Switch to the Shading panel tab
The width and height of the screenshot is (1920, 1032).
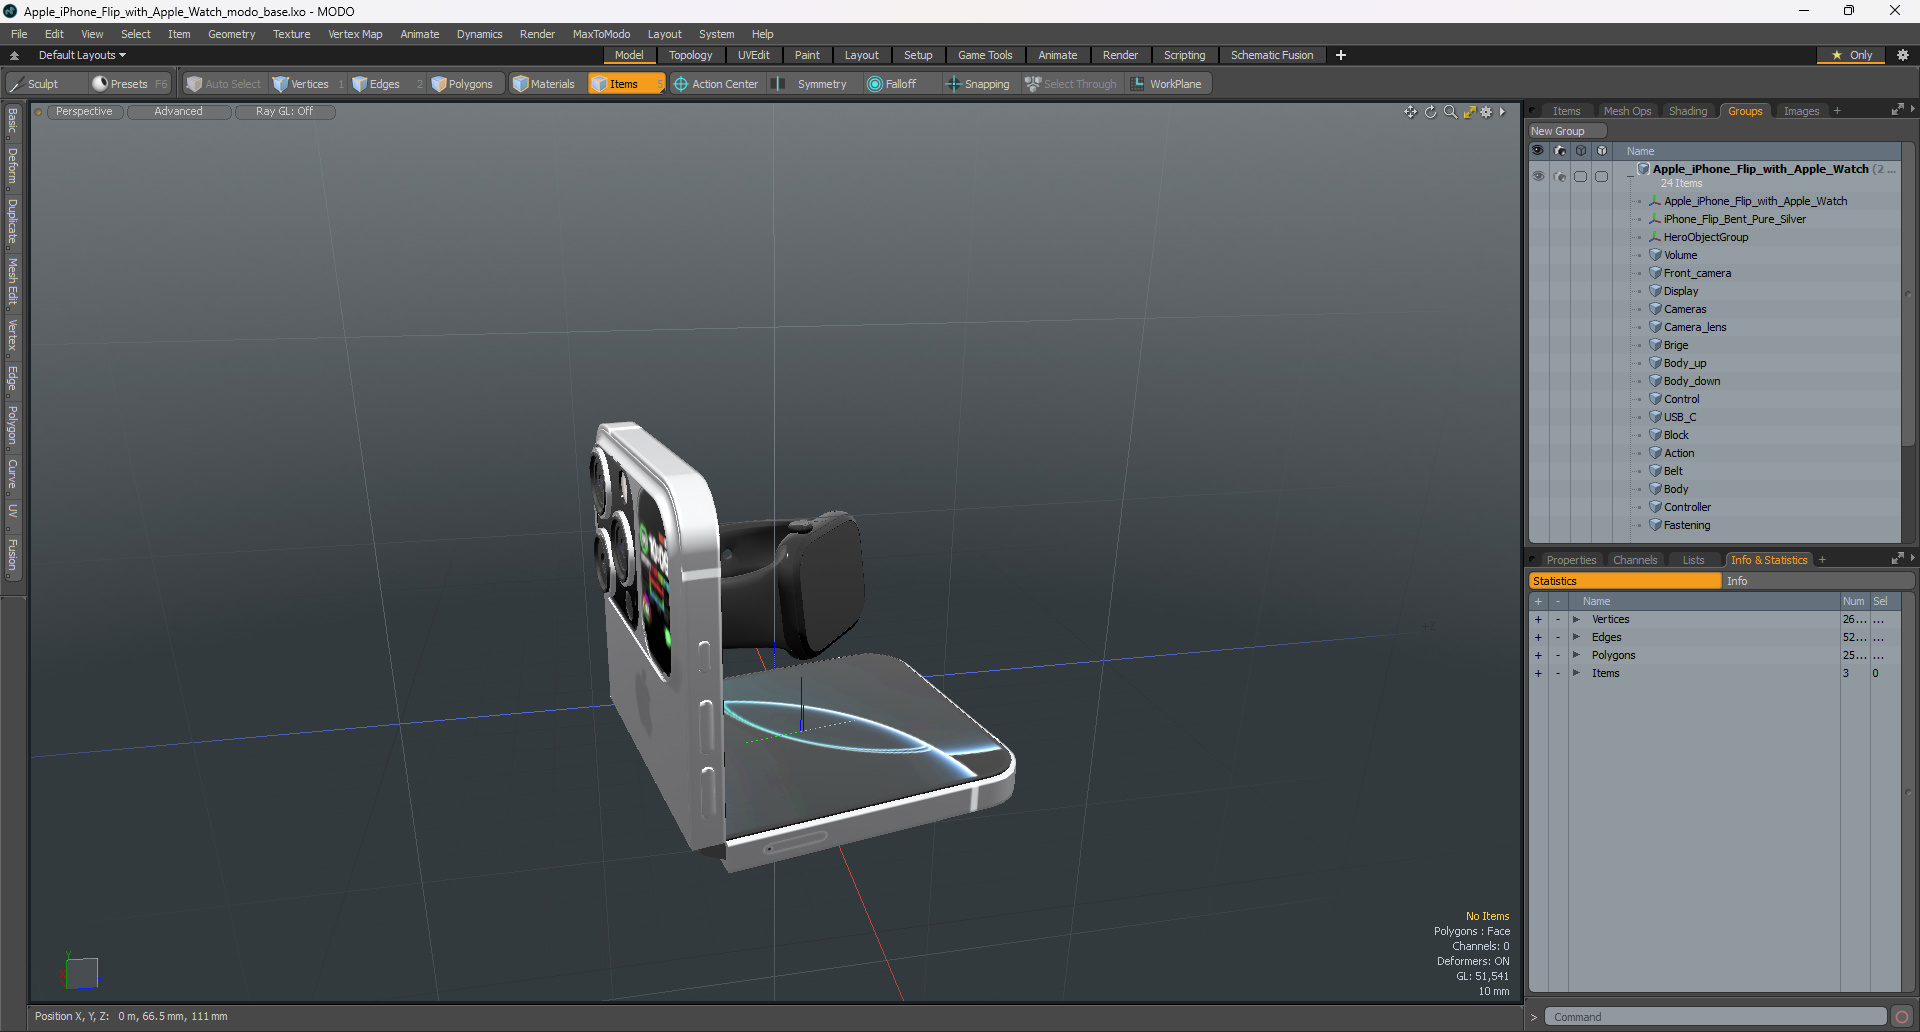[x=1688, y=111]
